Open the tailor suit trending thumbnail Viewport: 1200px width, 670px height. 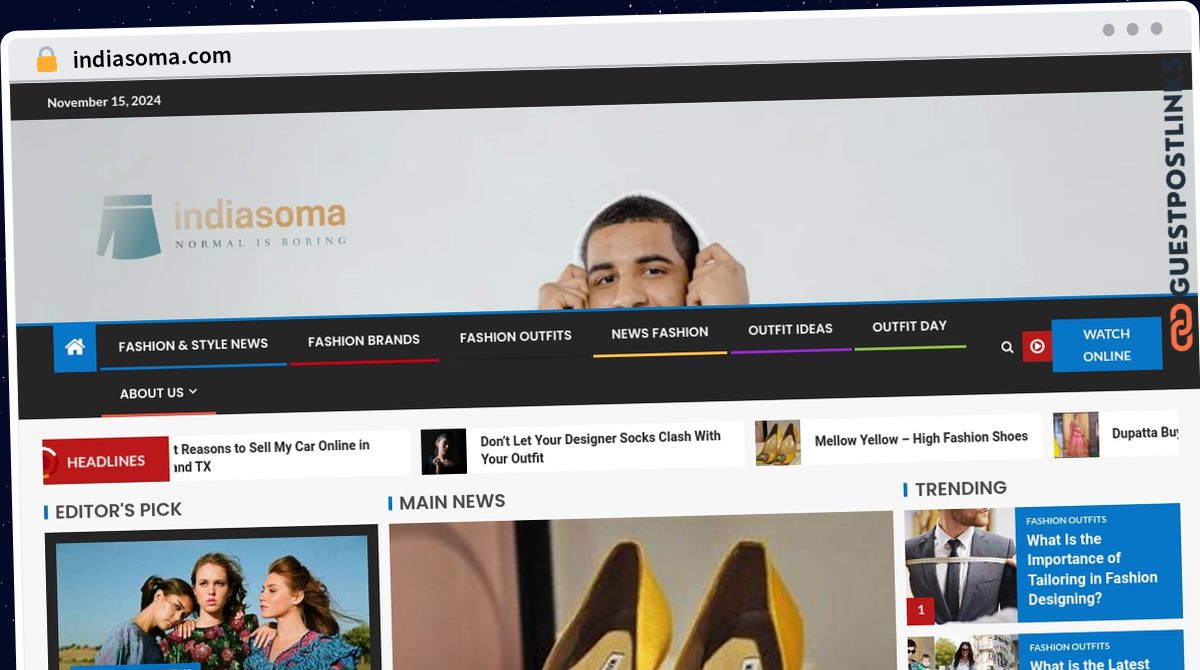click(960, 567)
